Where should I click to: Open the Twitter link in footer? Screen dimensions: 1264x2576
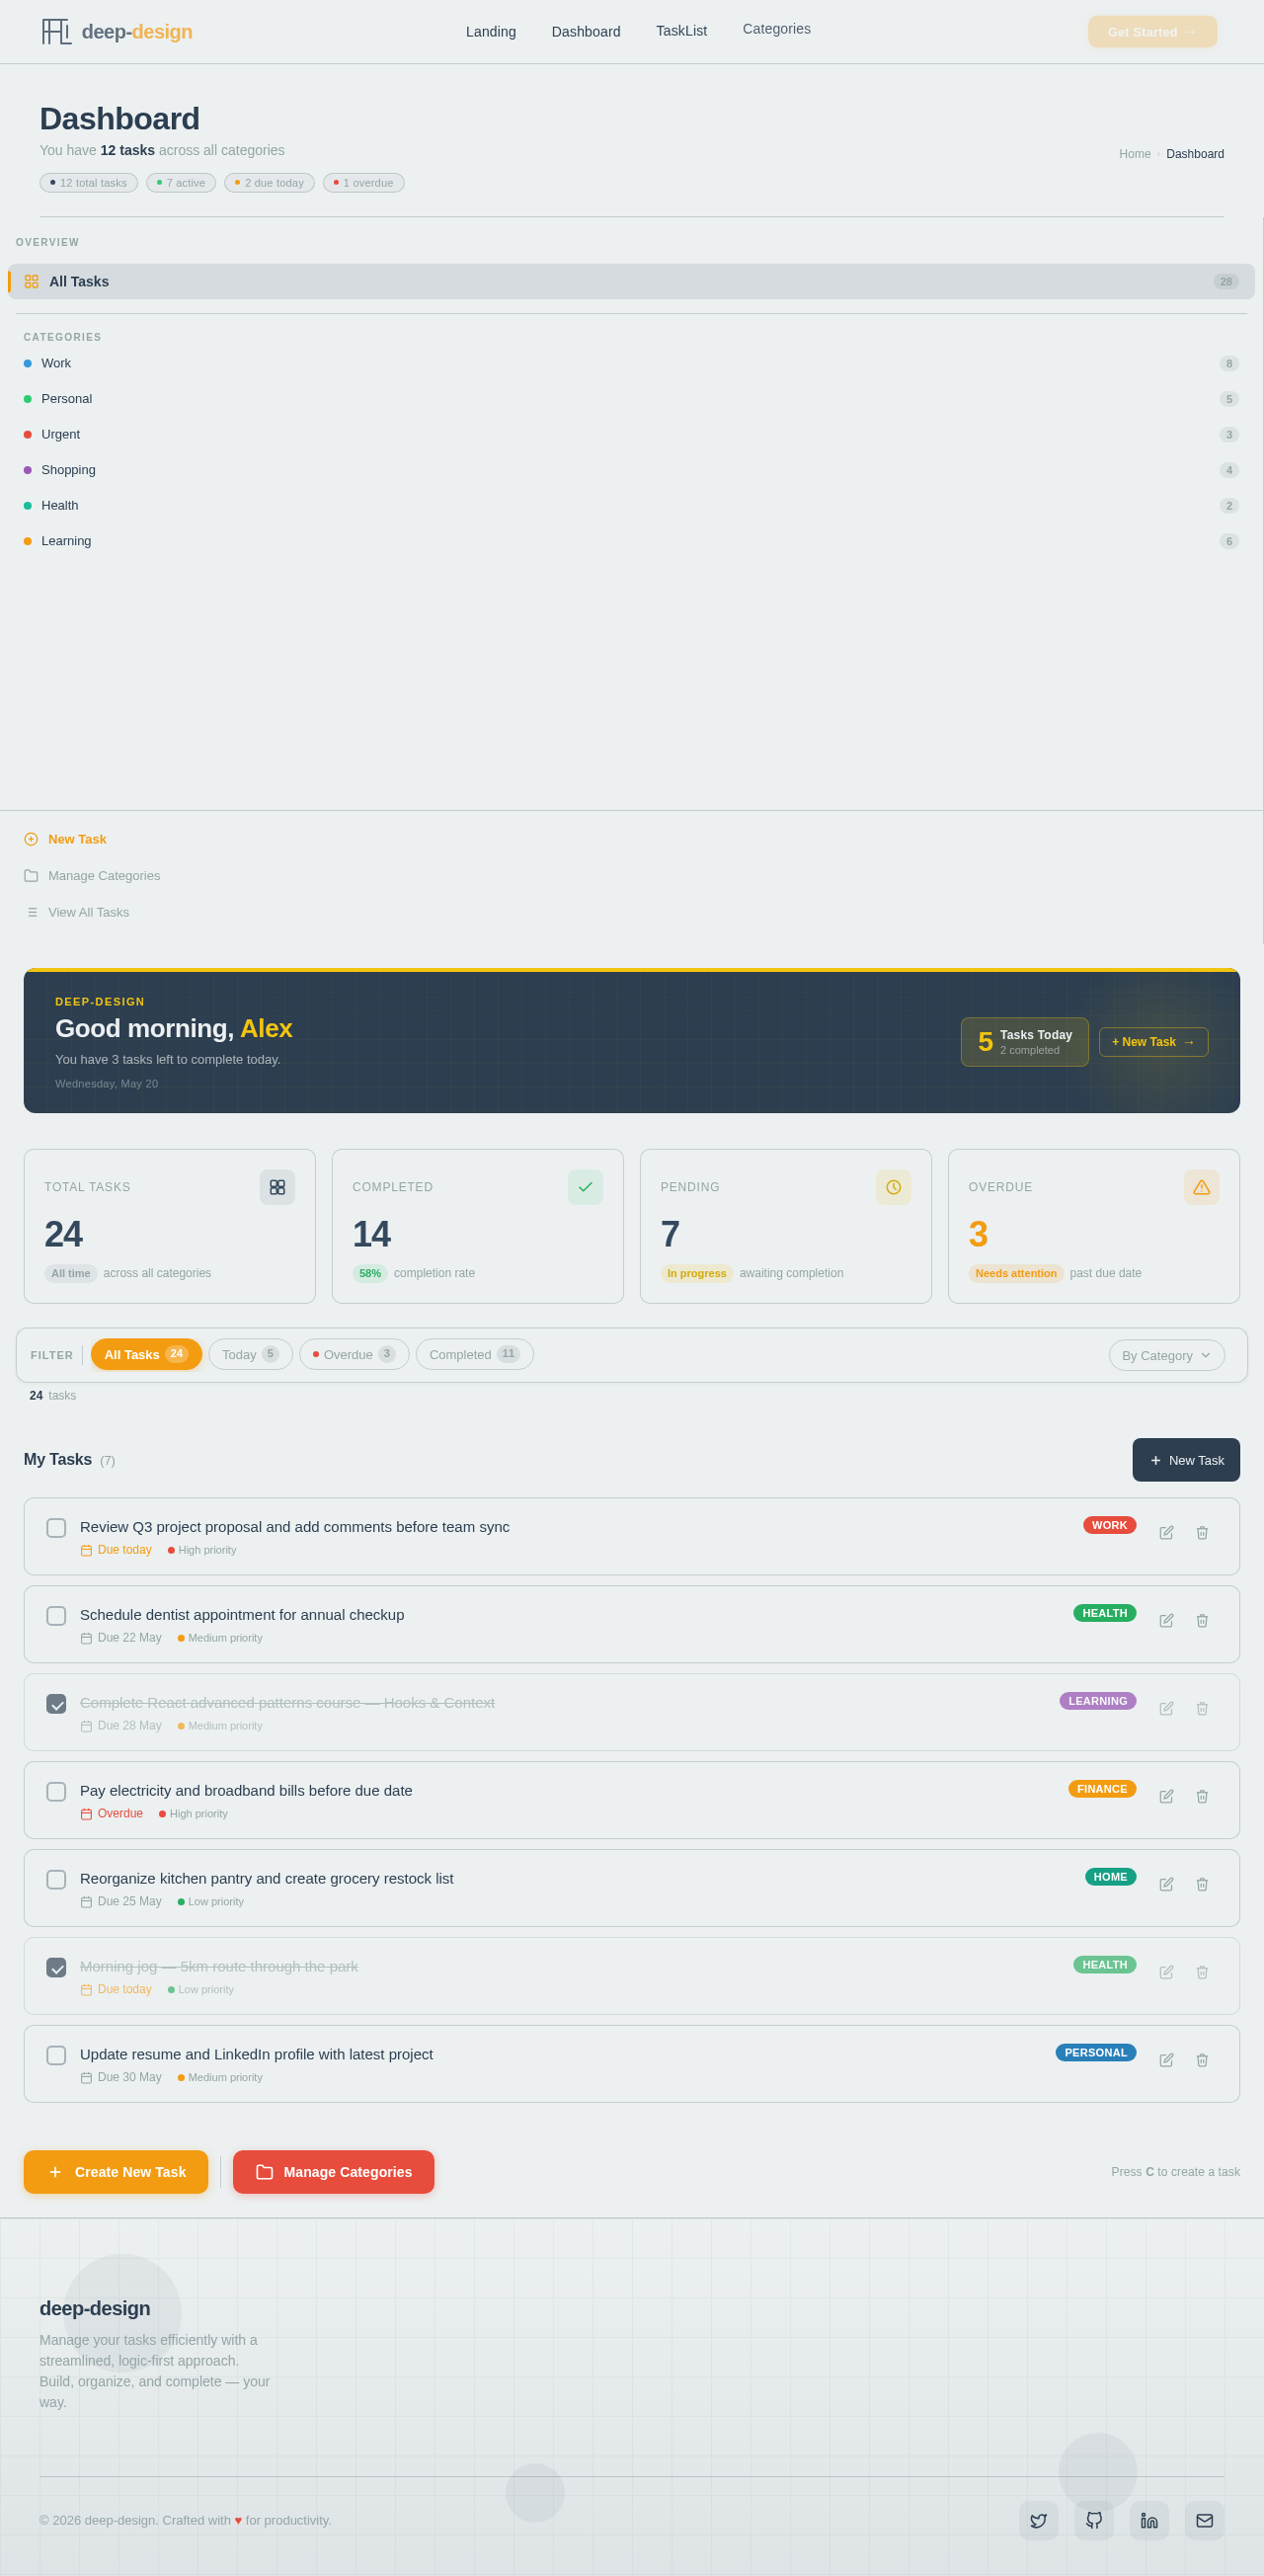(1038, 2520)
